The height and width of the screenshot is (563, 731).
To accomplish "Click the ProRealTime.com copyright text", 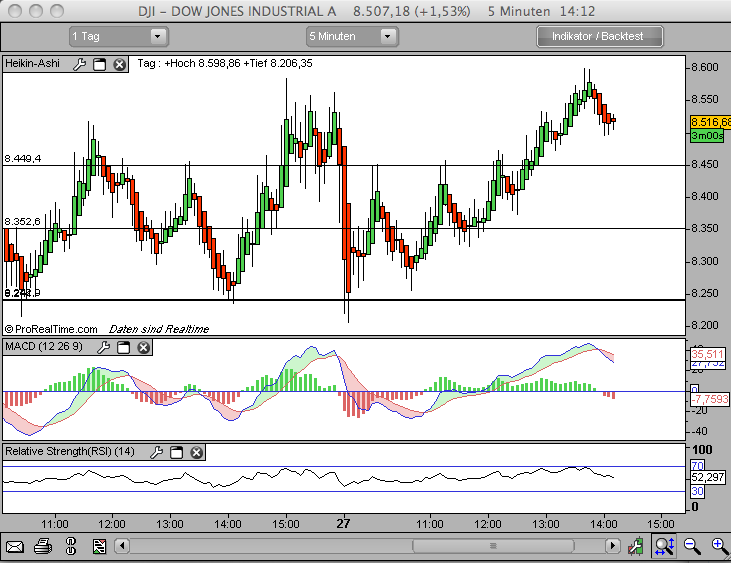I will 51,329.
